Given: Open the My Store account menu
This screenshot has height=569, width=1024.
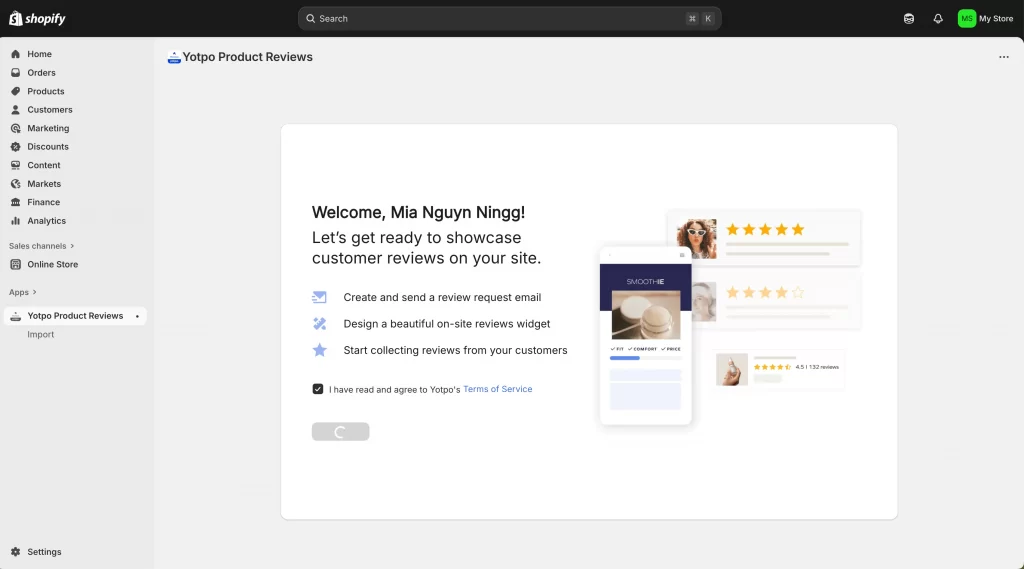Looking at the screenshot, I should click(985, 18).
